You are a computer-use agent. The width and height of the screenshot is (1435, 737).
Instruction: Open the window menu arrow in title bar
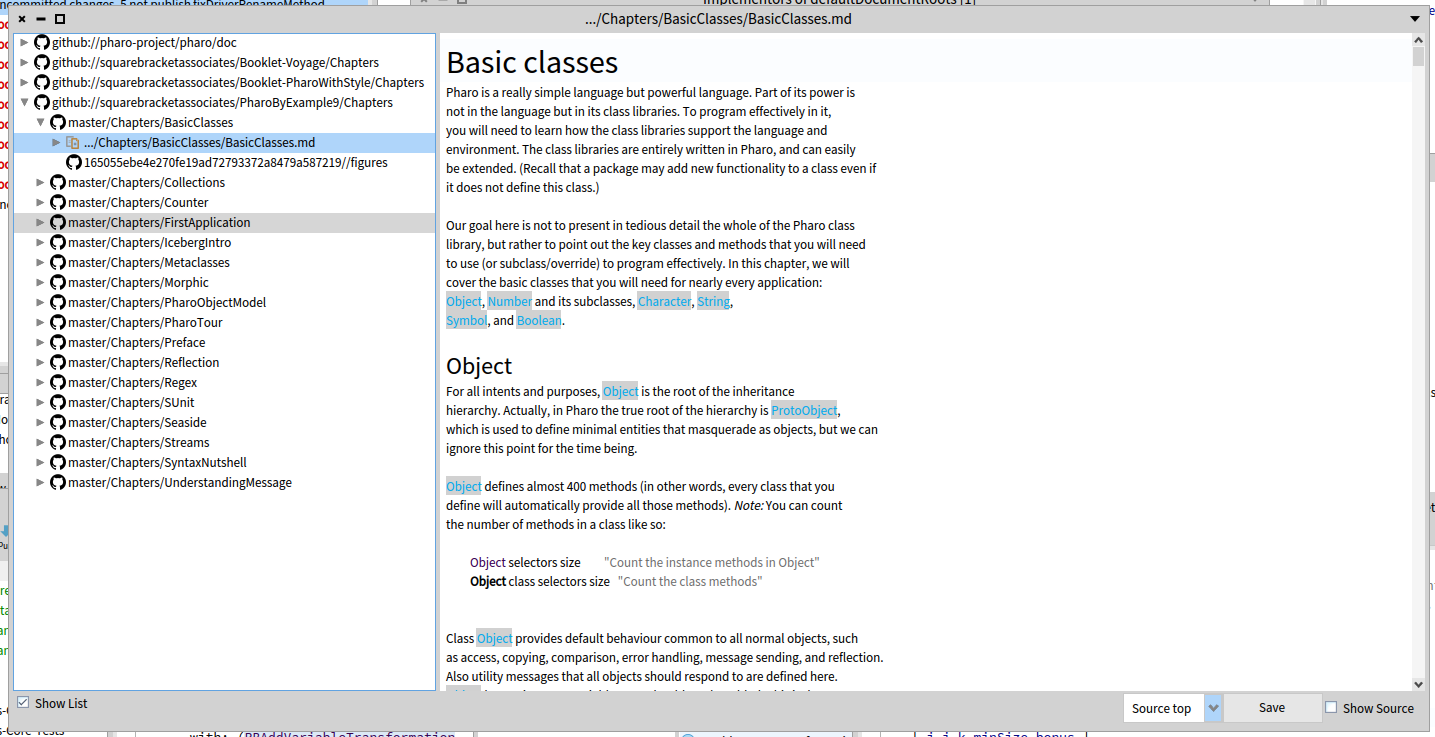click(x=1415, y=19)
